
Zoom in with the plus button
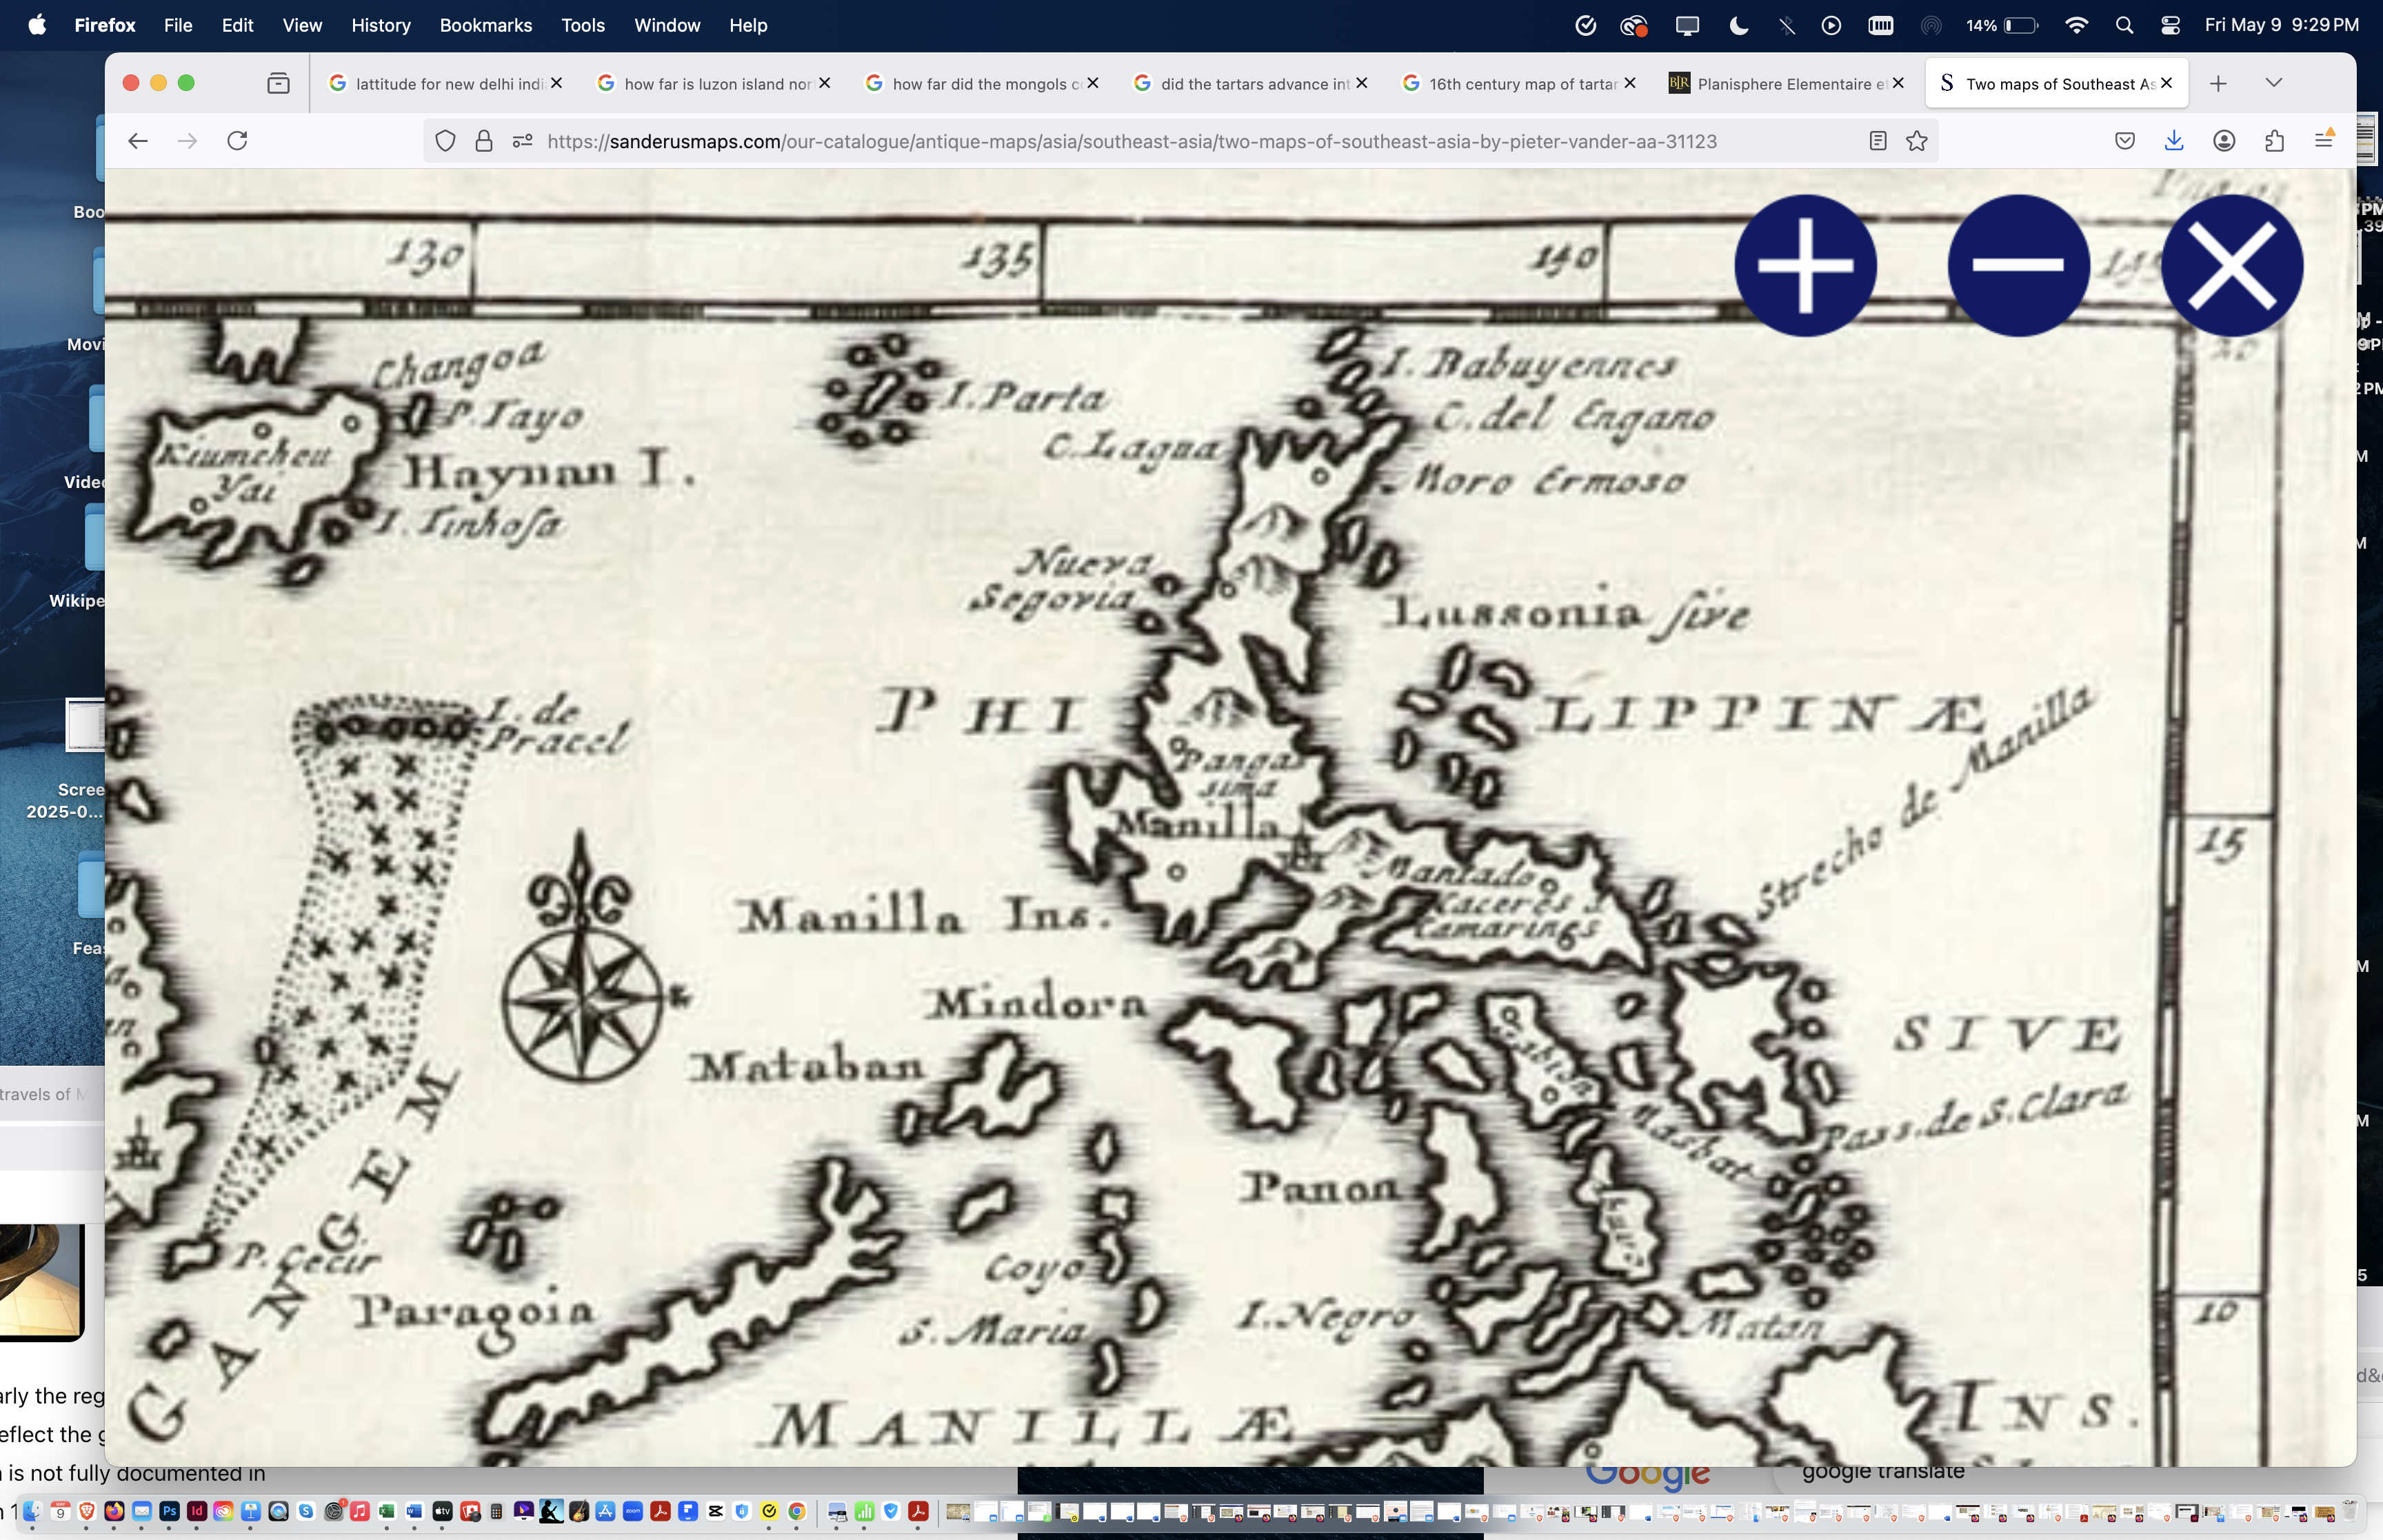tap(1805, 265)
